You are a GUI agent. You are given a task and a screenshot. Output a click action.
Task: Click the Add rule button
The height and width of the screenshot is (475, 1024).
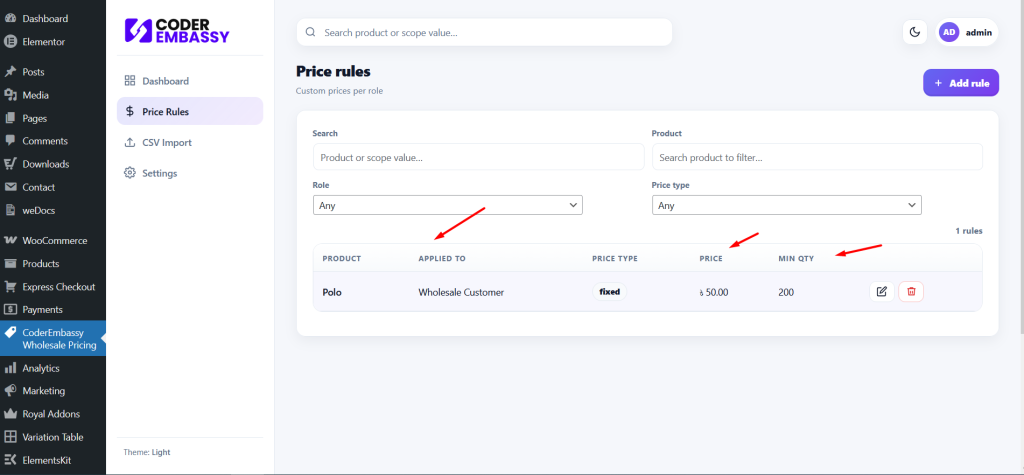tap(960, 83)
